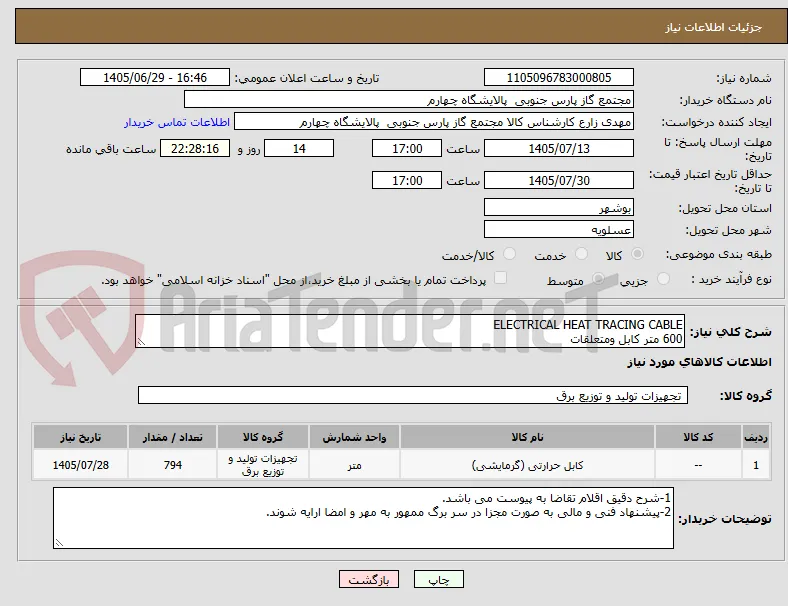Select the جزیی purchase type radio
Screen dimensions: 788x606
663,278
